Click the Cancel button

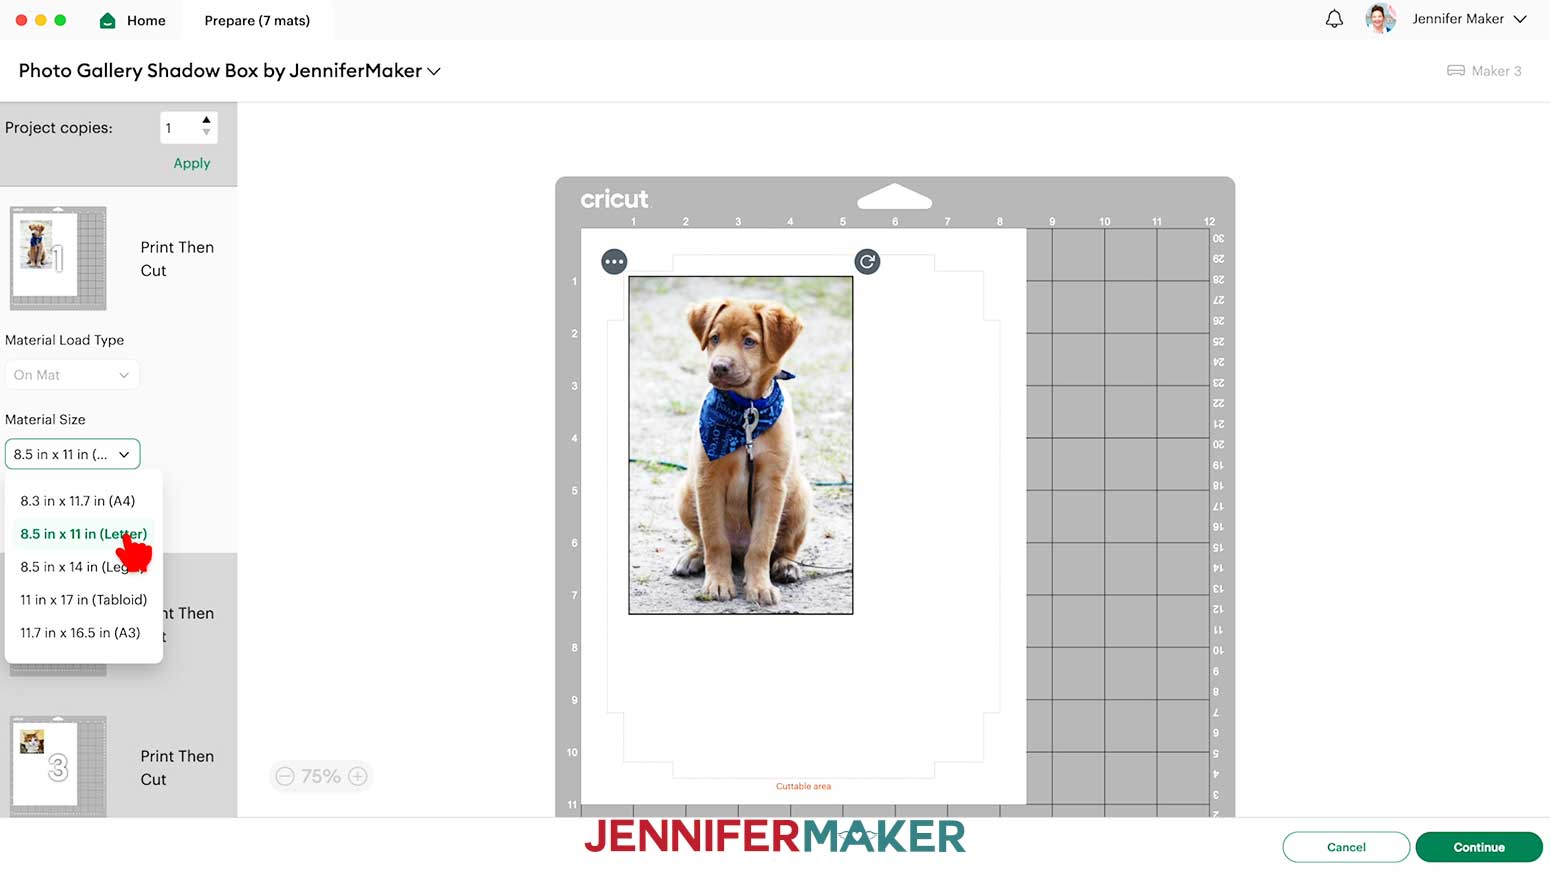[x=1346, y=847]
